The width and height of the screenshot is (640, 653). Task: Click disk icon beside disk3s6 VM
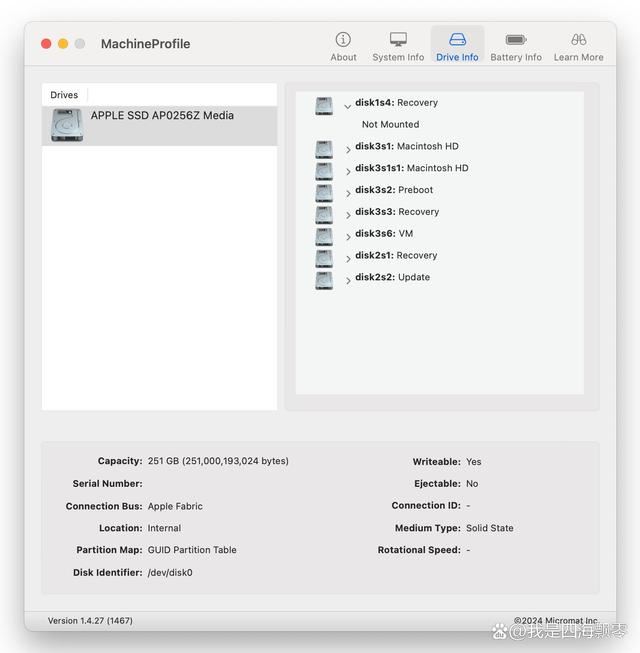click(x=324, y=237)
